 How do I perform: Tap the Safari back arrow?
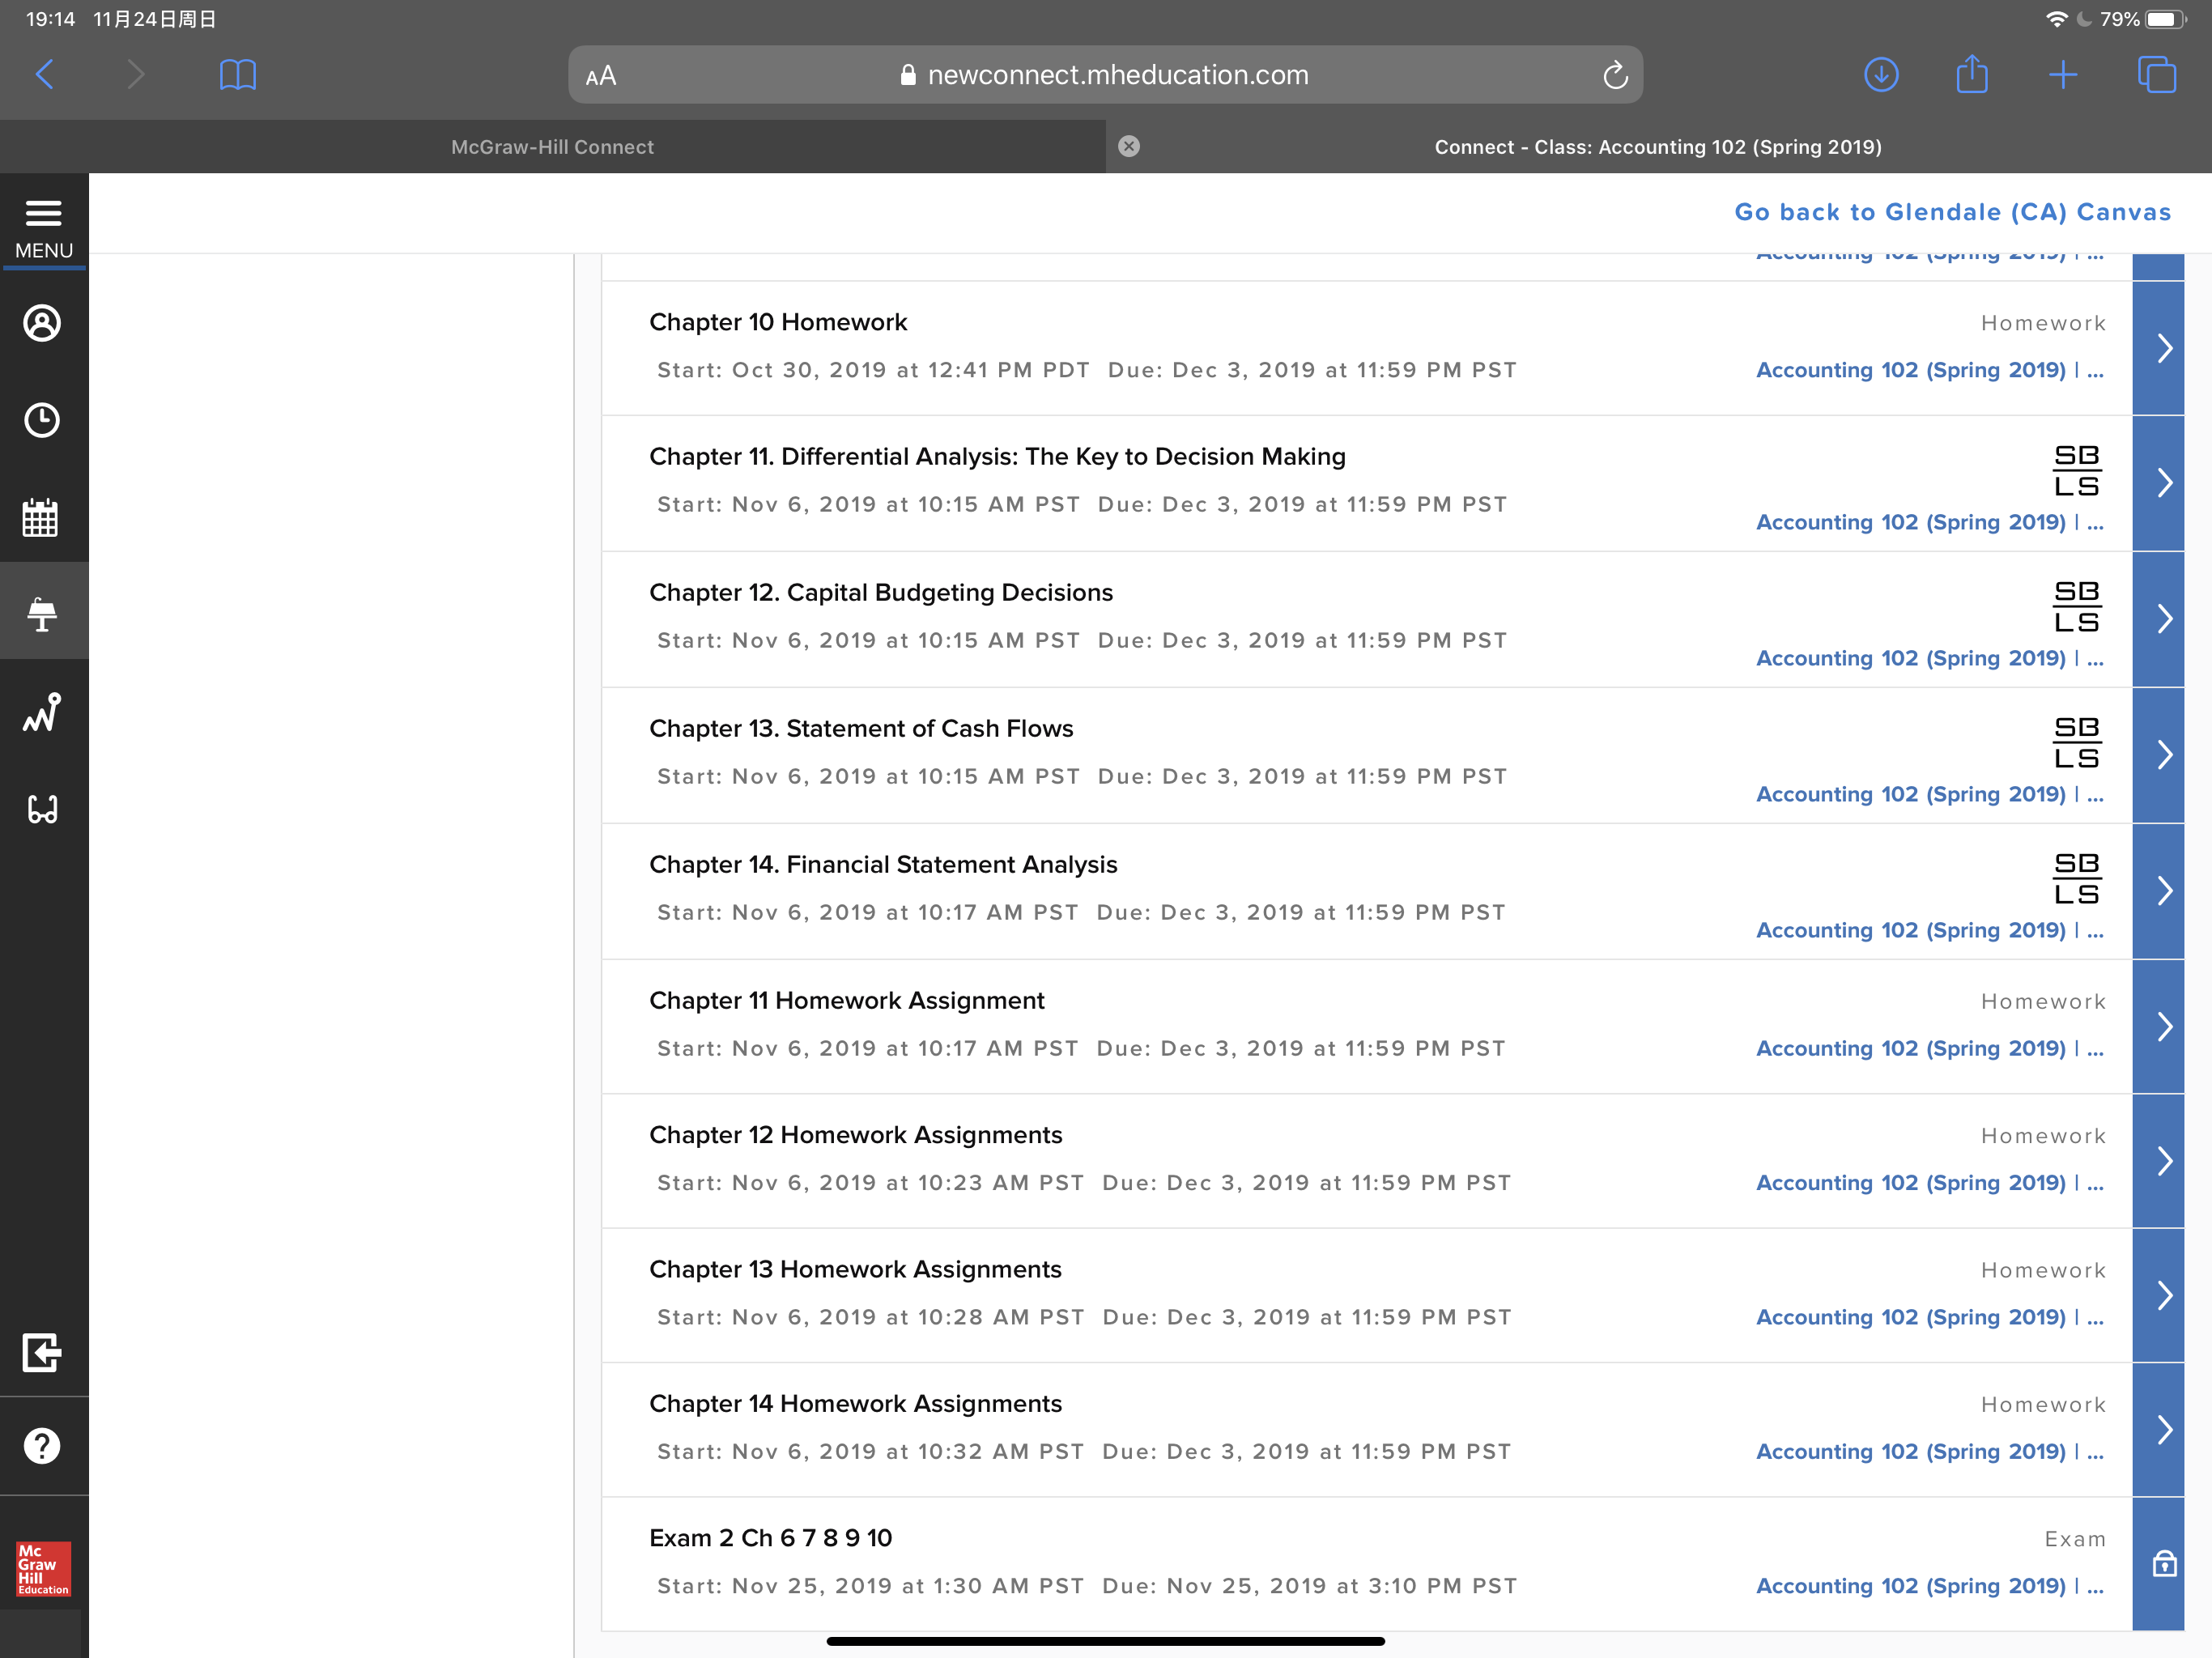tap(45, 74)
